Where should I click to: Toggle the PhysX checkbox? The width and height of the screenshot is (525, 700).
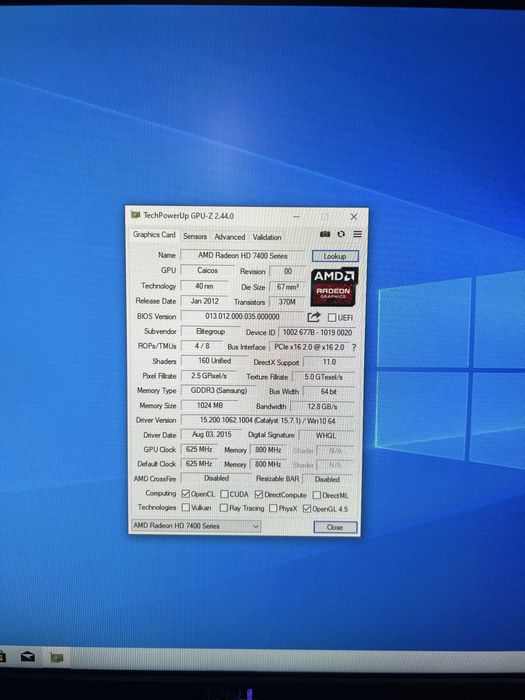(x=273, y=508)
